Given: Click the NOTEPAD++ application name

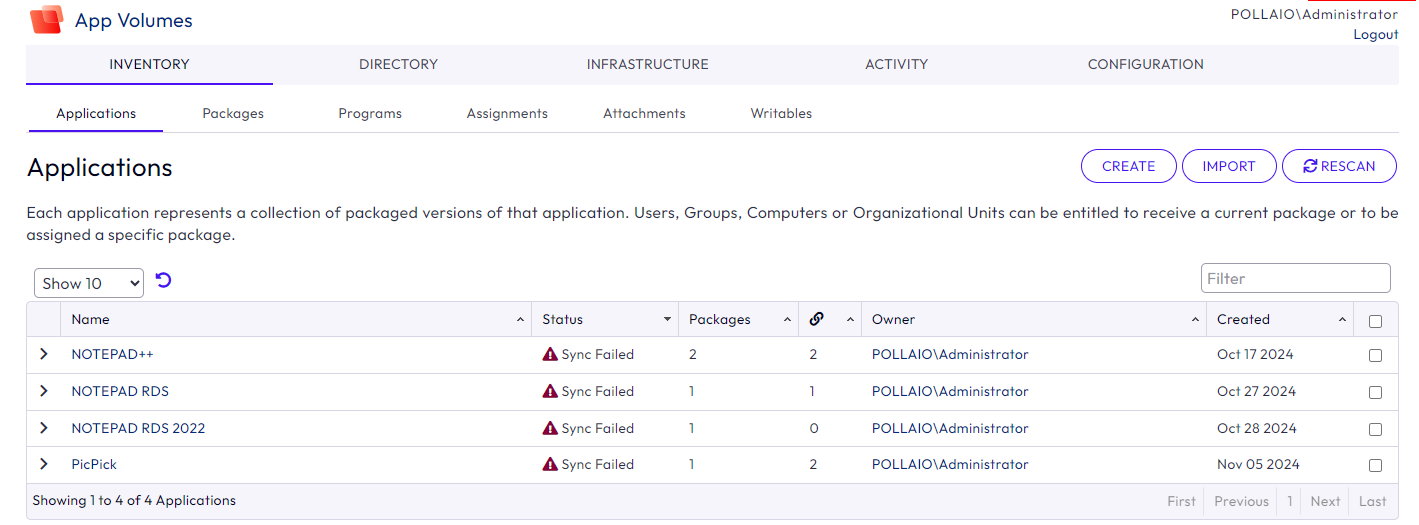Looking at the screenshot, I should (x=112, y=354).
